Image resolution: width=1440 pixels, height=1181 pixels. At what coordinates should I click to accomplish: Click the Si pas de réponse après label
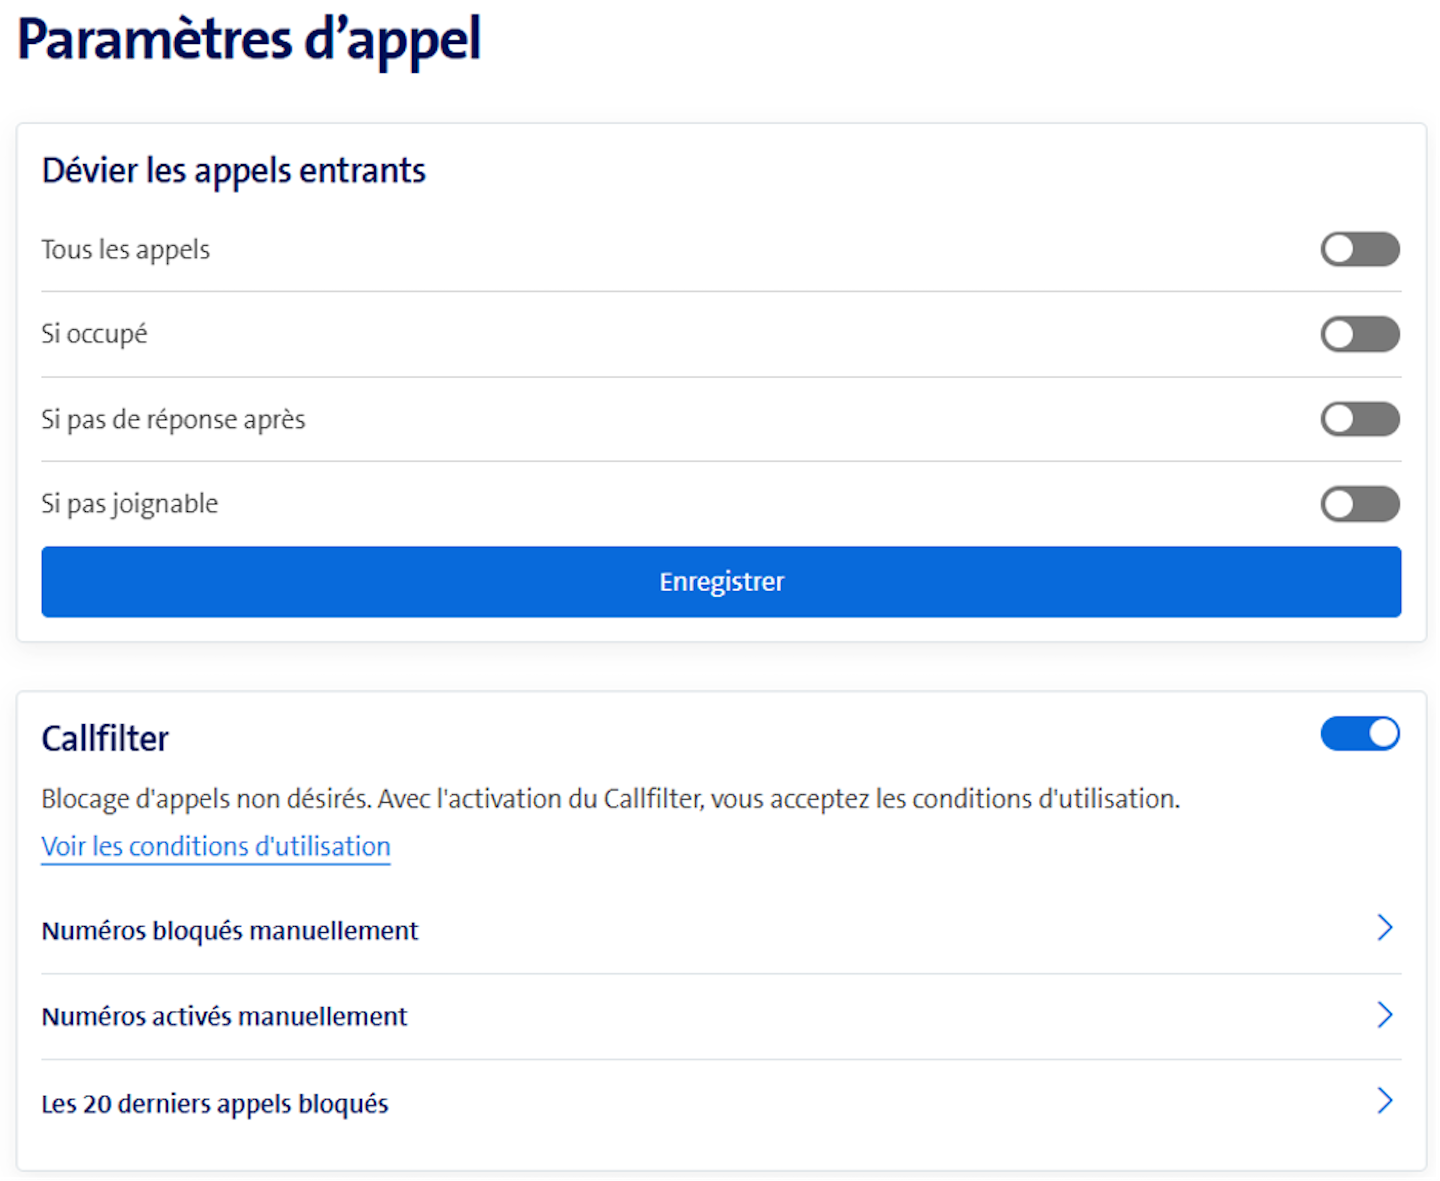point(173,419)
